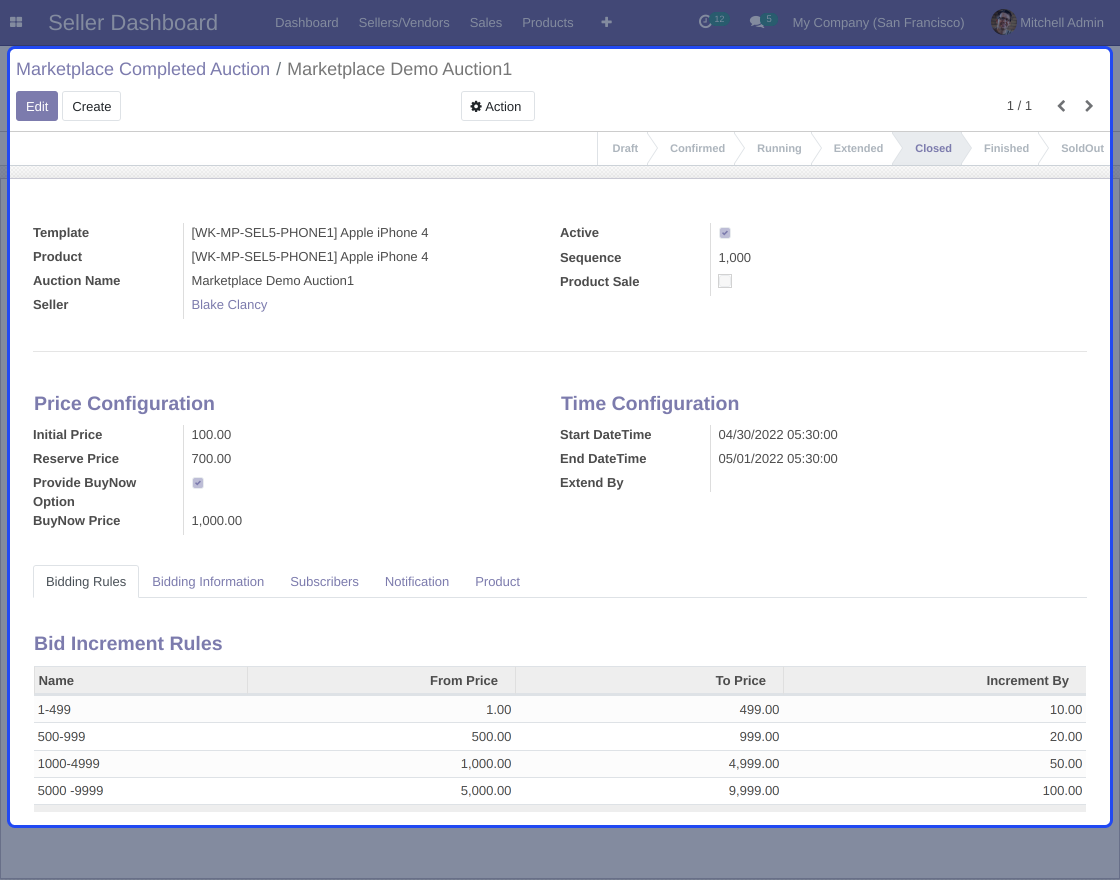Toggle the Active checkbox
The width and height of the screenshot is (1120, 880).
(725, 233)
